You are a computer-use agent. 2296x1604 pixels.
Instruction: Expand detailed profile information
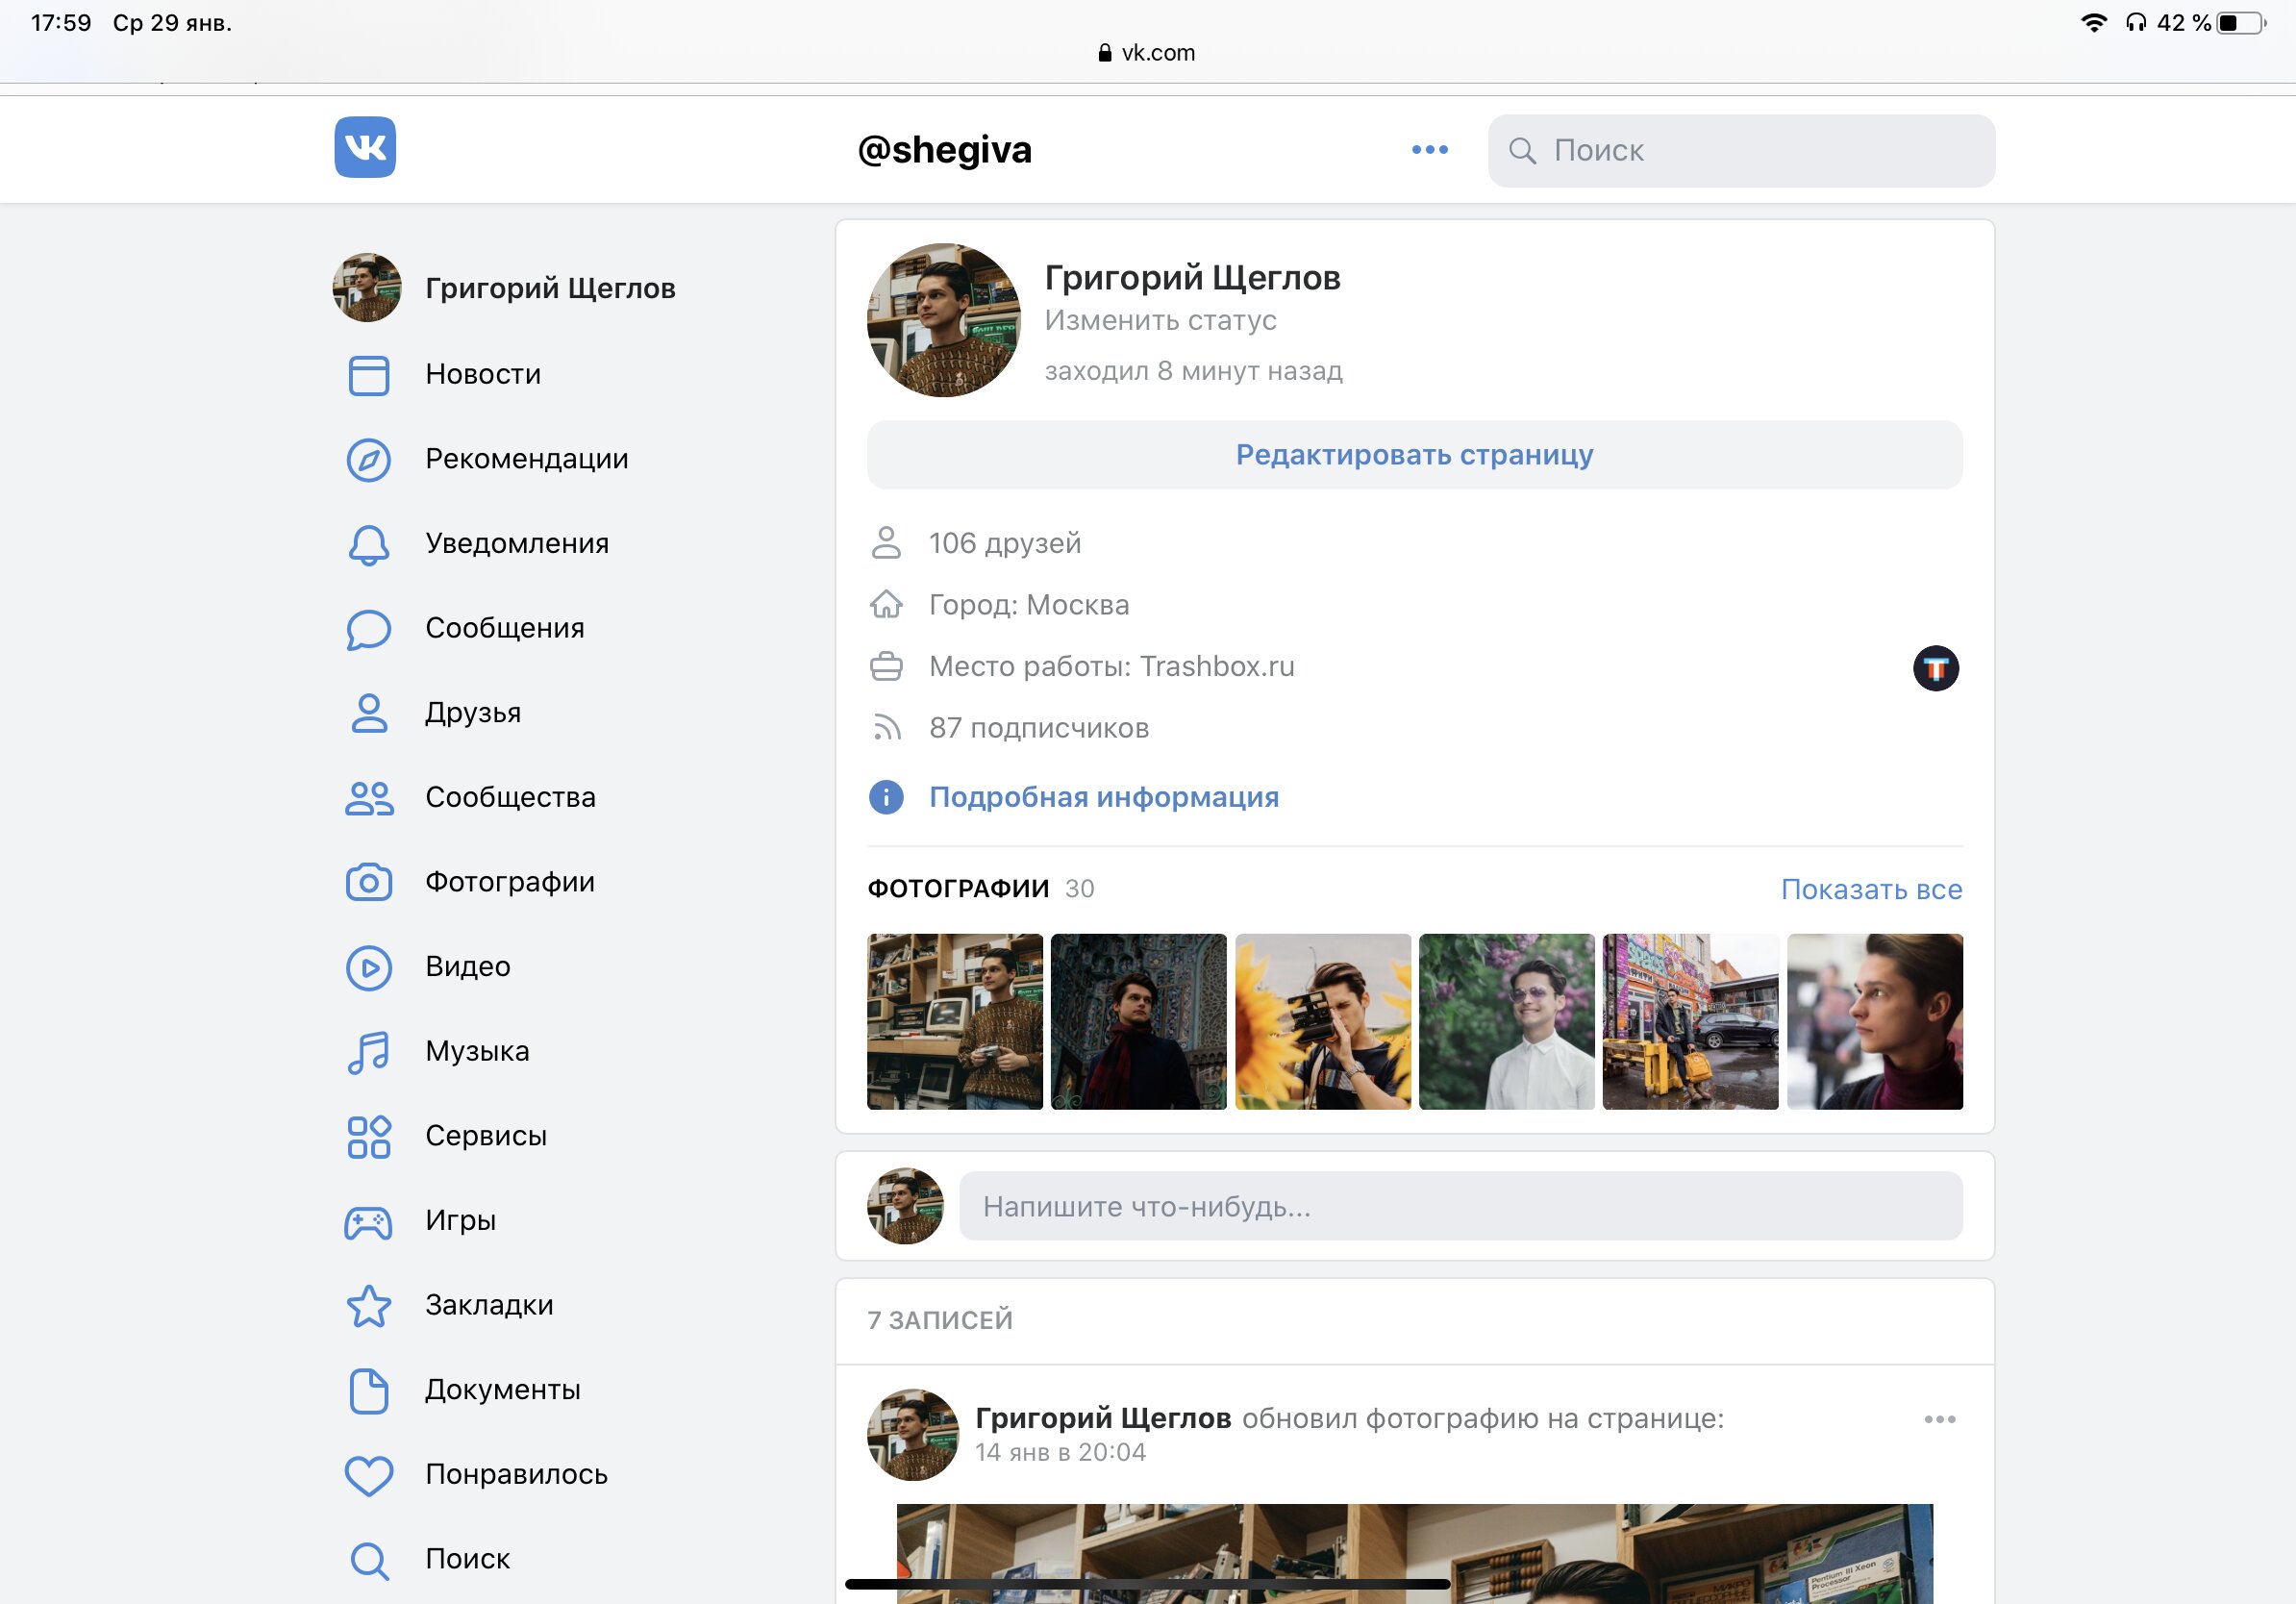coord(1103,797)
